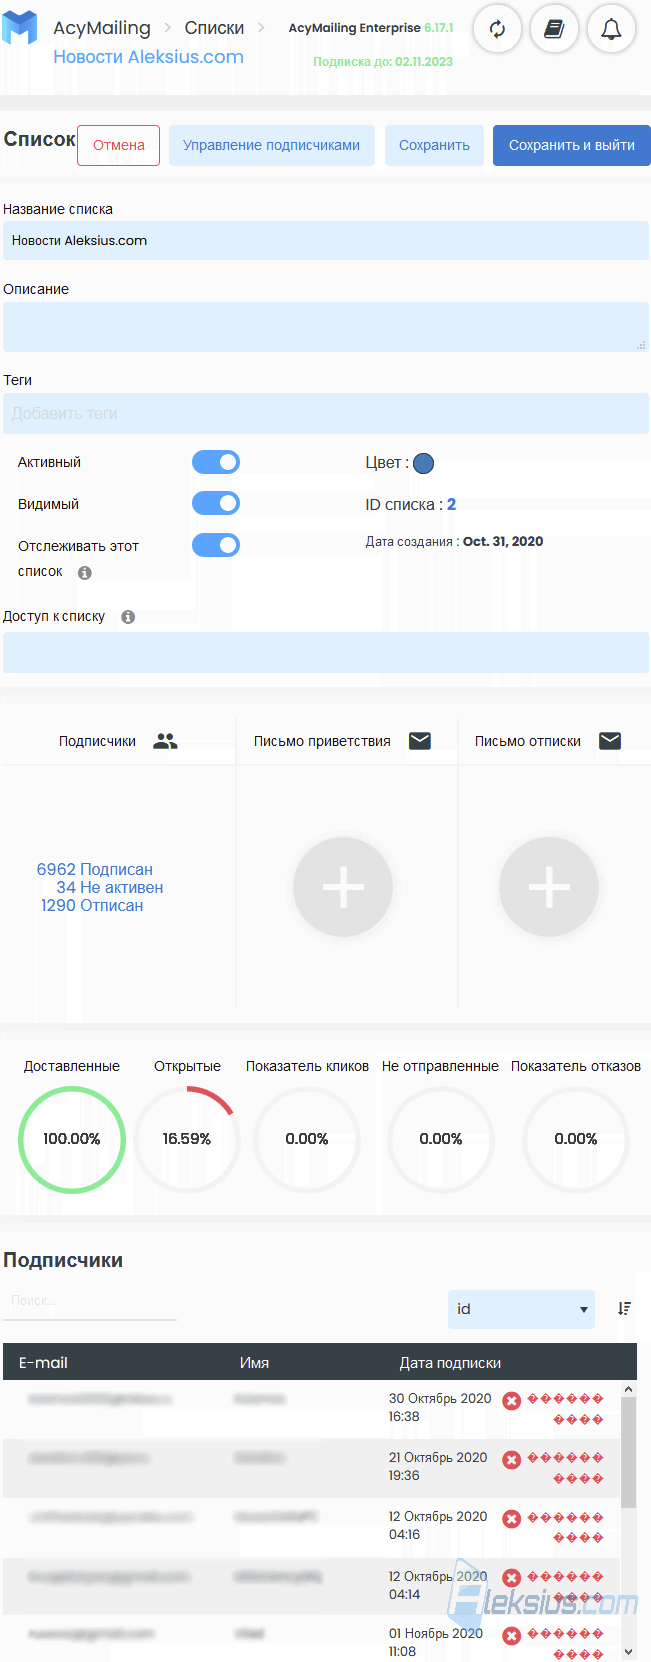The height and width of the screenshot is (1662, 651).
Task: Click the E-mail column header
Action: 43,1363
